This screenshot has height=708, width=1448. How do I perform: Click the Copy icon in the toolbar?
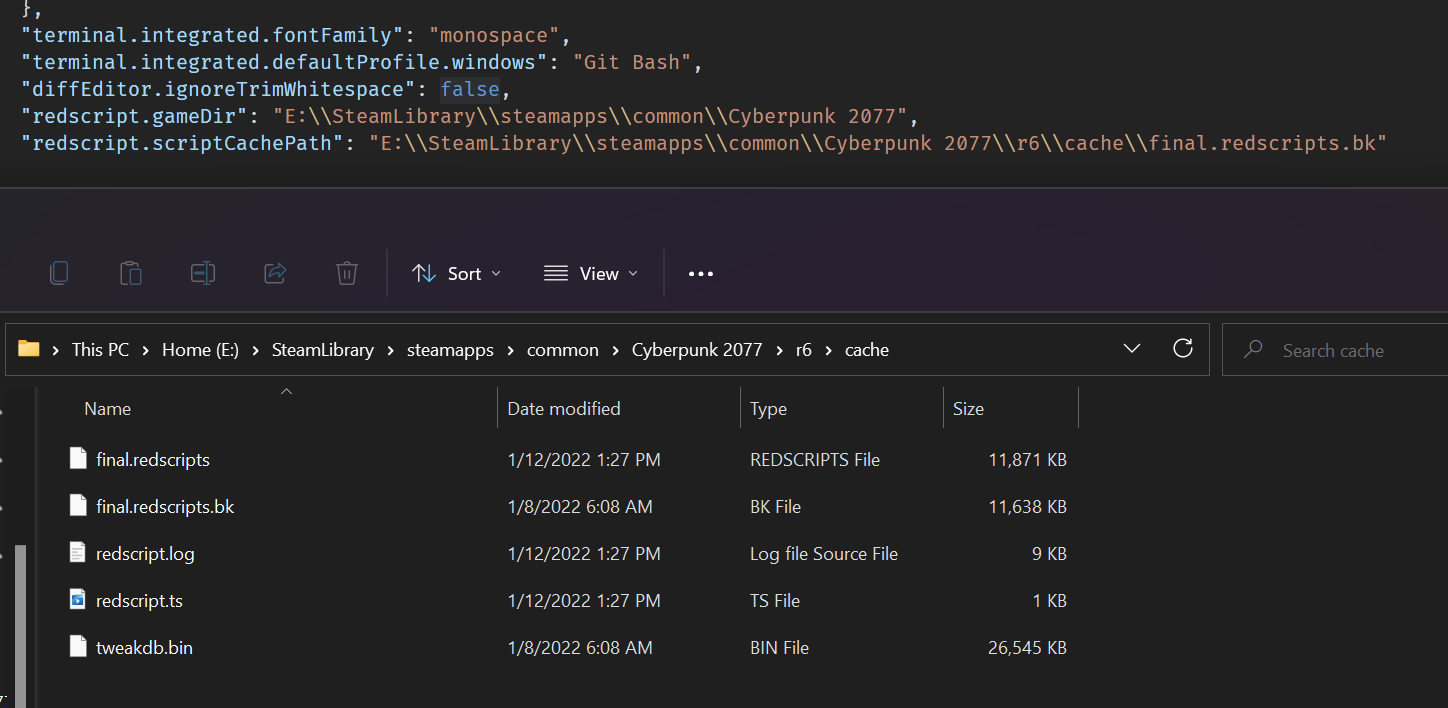(x=59, y=272)
